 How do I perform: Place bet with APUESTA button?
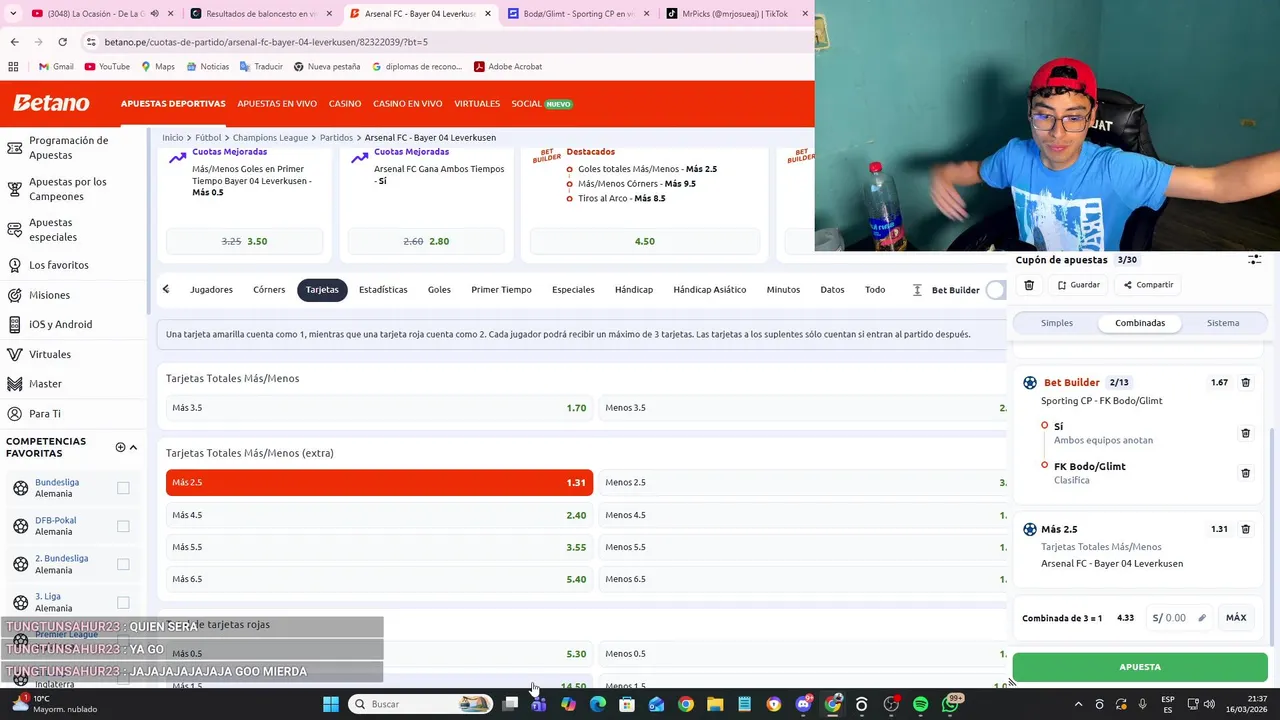coord(1140,667)
